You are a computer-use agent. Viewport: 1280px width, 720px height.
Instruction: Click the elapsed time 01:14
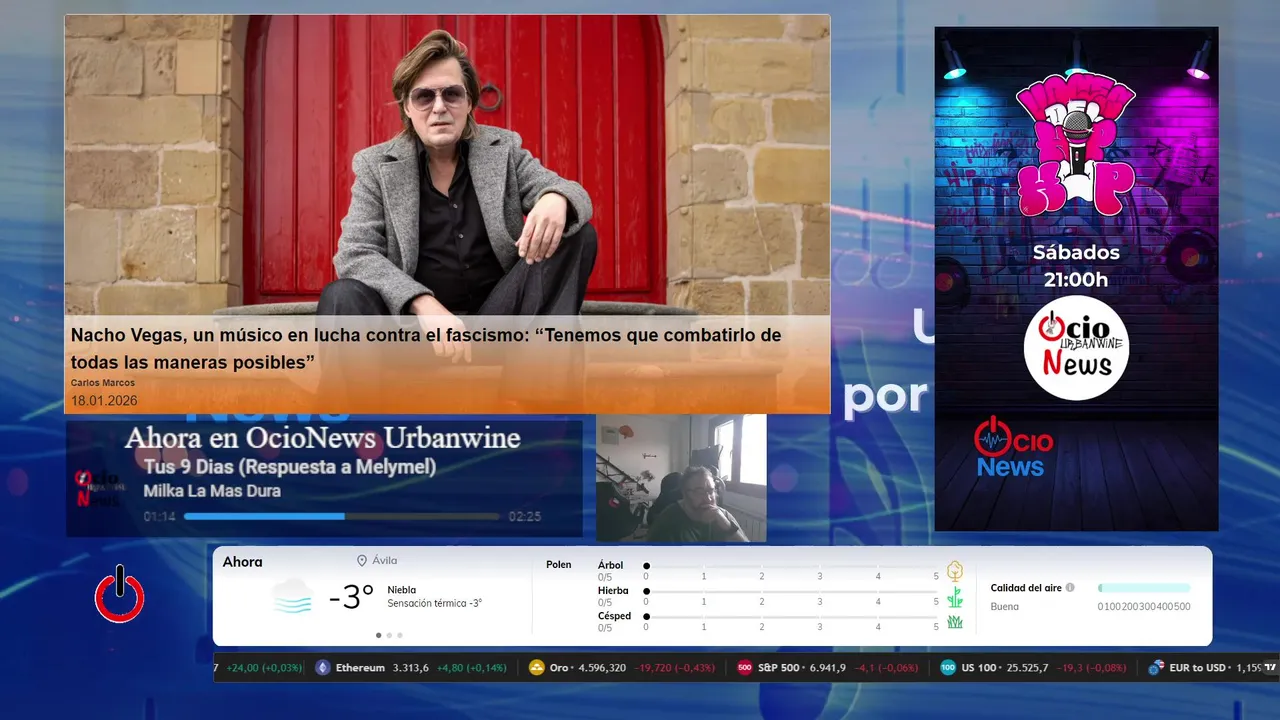[x=159, y=516]
